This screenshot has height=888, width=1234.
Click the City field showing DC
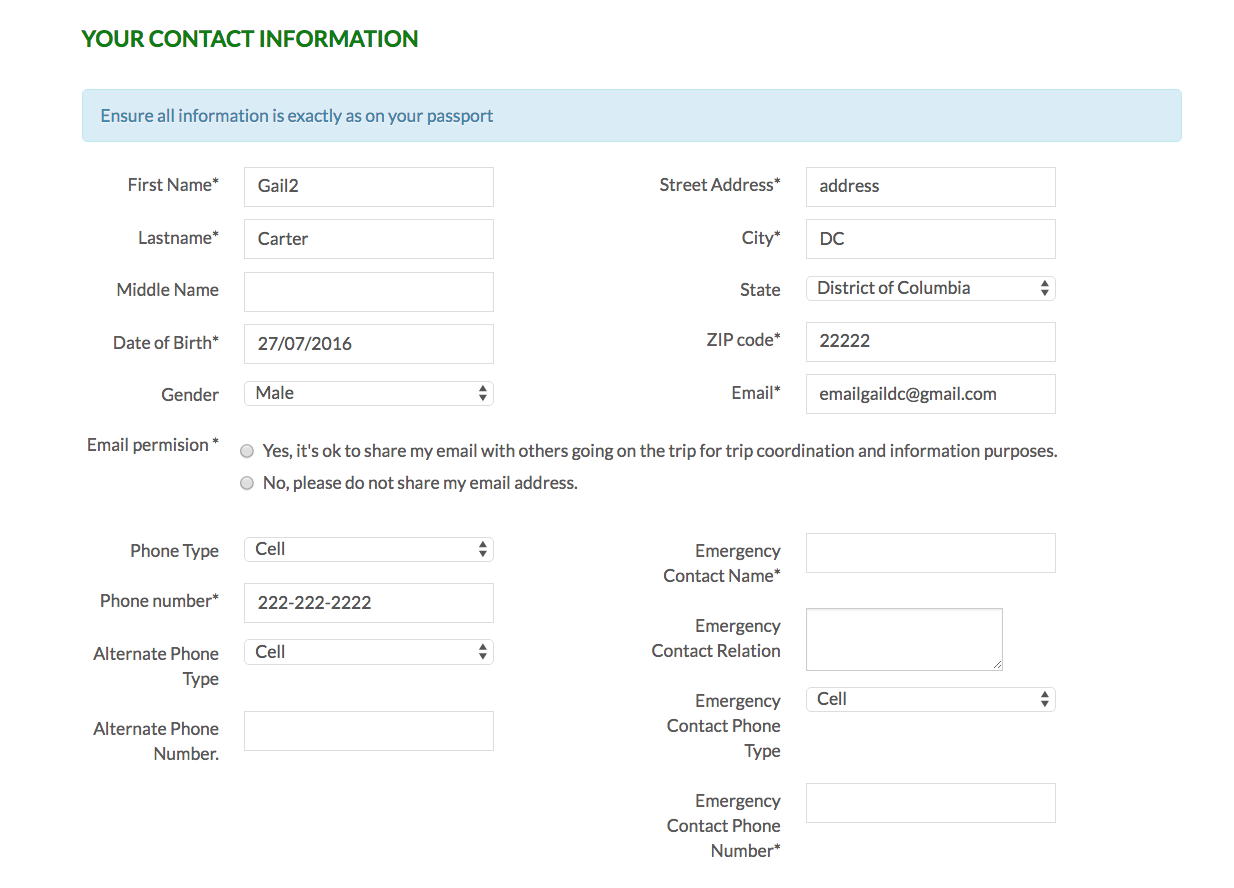pyautogui.click(x=930, y=238)
